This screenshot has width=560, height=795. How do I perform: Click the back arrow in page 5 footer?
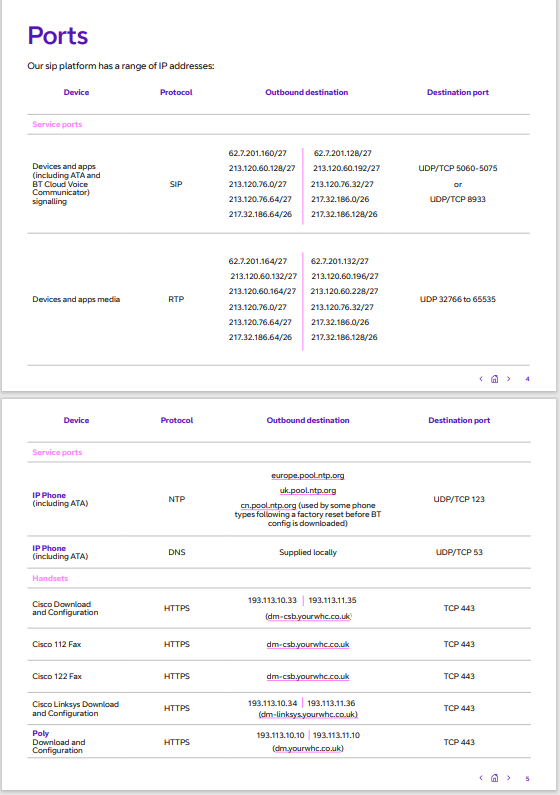click(480, 778)
